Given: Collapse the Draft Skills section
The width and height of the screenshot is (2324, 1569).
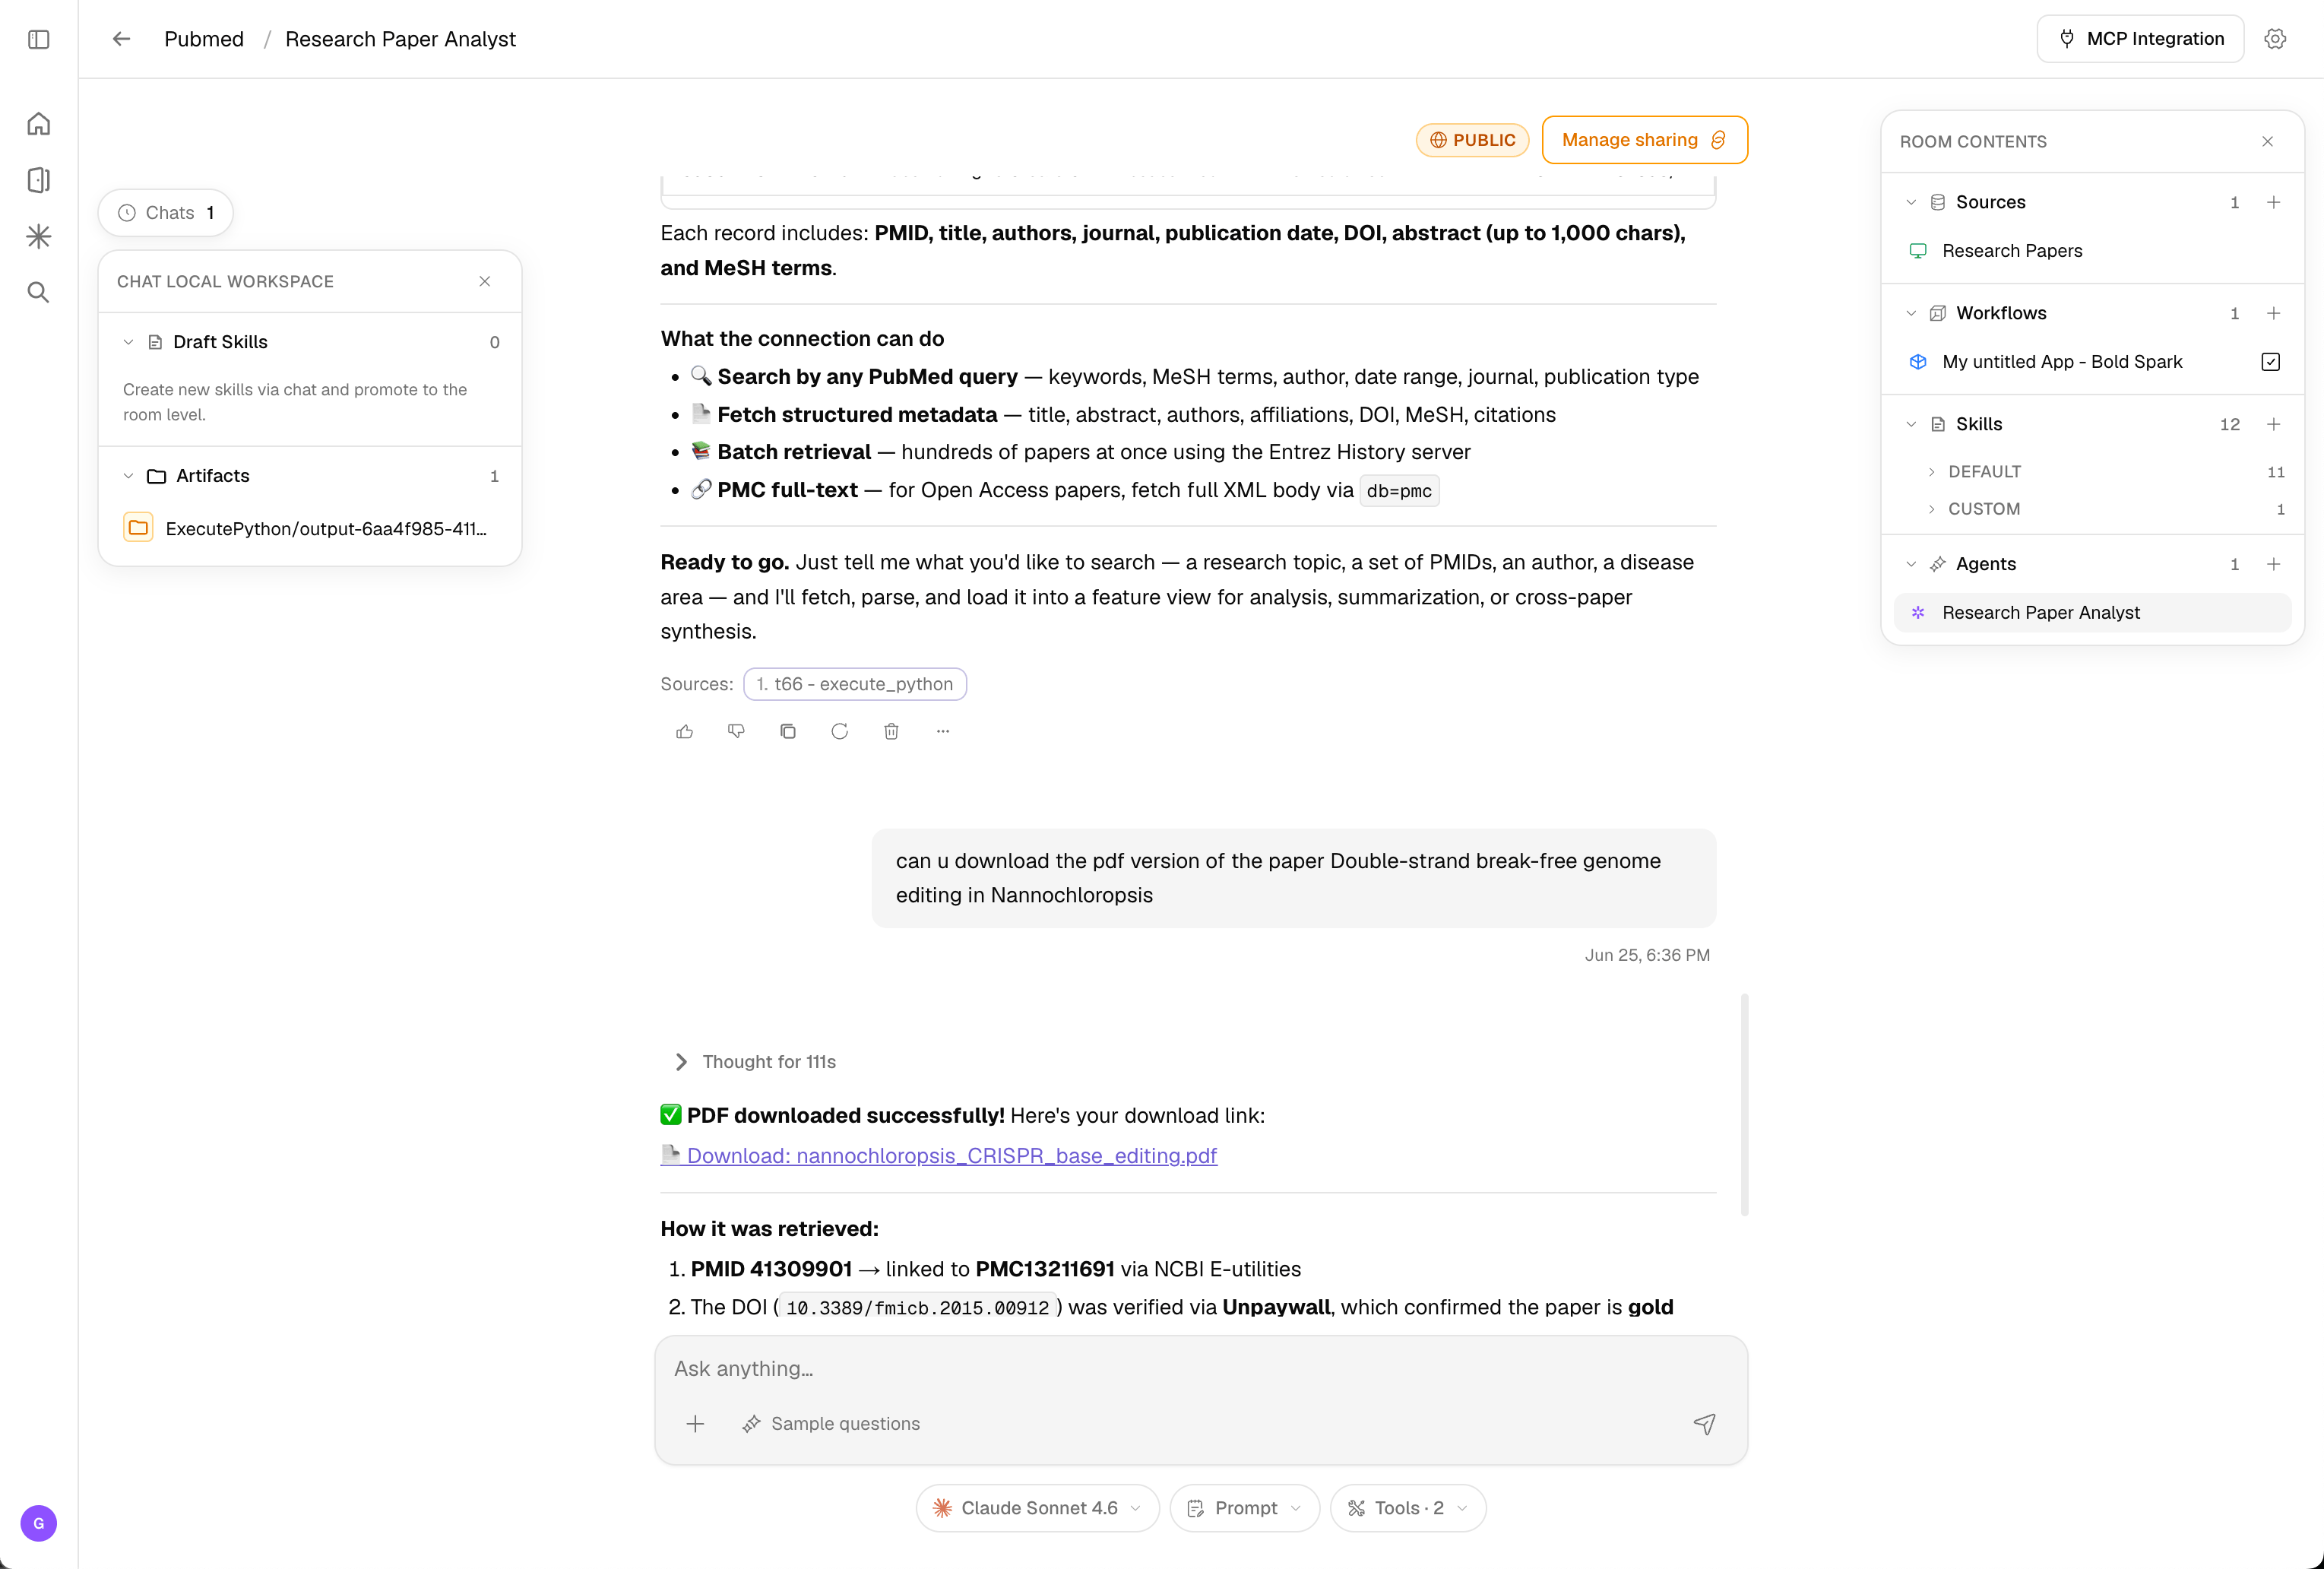Looking at the screenshot, I should click(x=128, y=342).
